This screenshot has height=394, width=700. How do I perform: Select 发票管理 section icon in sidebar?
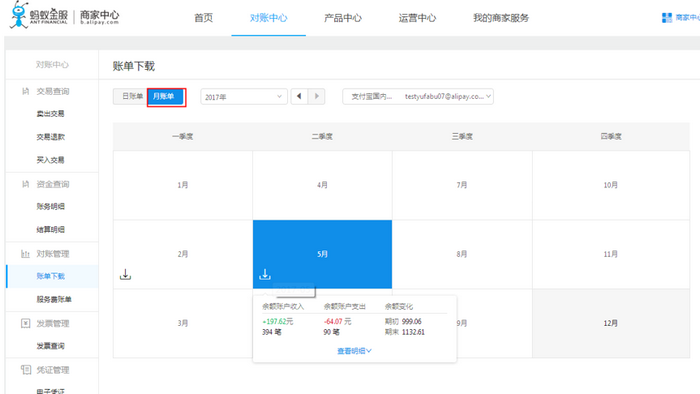(25, 323)
